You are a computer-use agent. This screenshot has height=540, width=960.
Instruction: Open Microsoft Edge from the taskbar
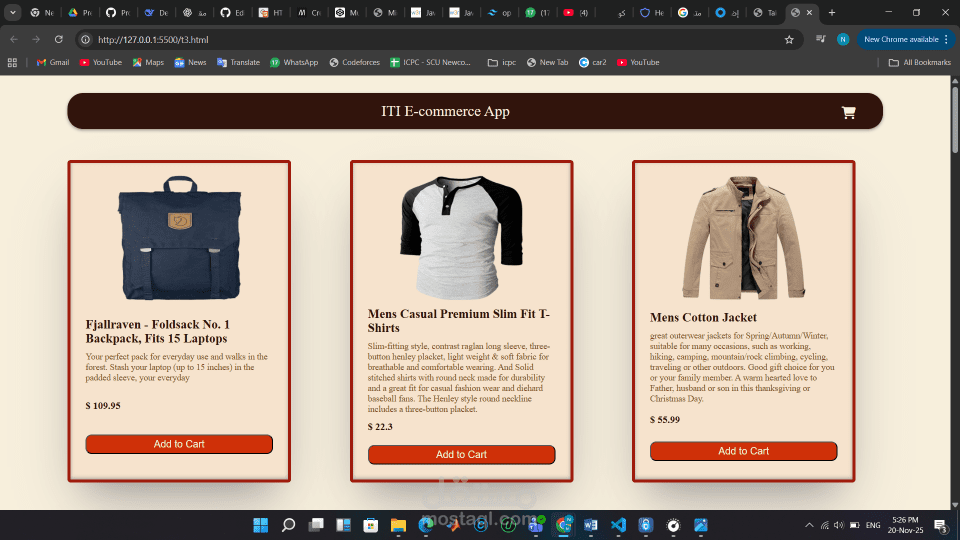[426, 525]
